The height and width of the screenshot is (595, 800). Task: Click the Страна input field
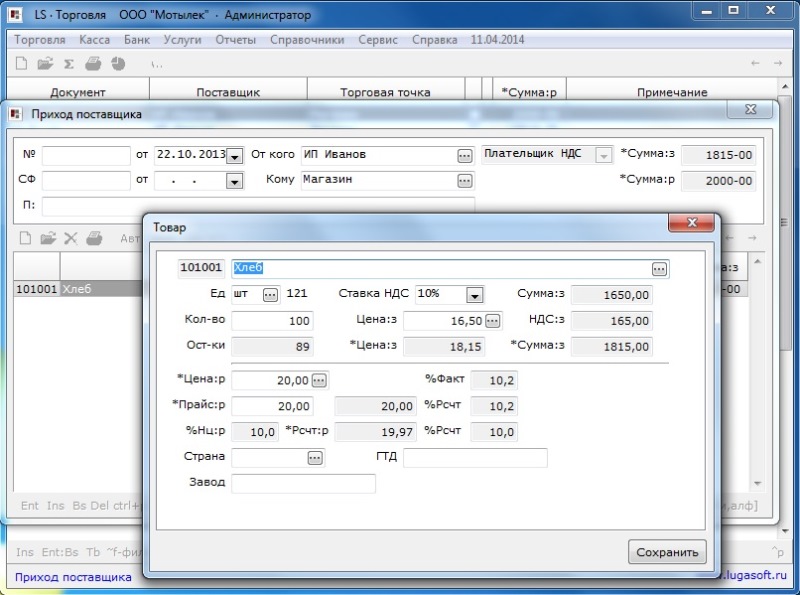(x=269, y=458)
